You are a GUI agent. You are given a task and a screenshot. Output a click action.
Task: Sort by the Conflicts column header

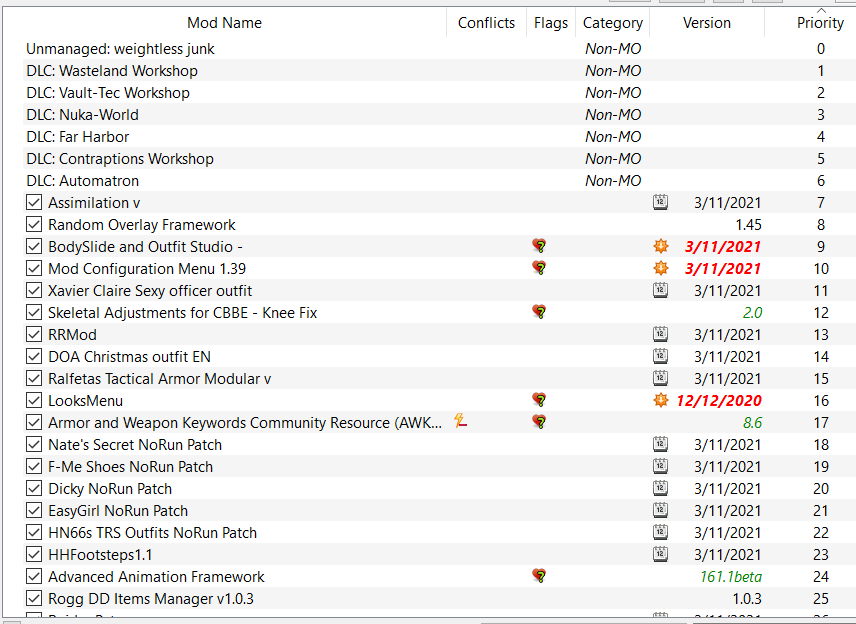486,22
